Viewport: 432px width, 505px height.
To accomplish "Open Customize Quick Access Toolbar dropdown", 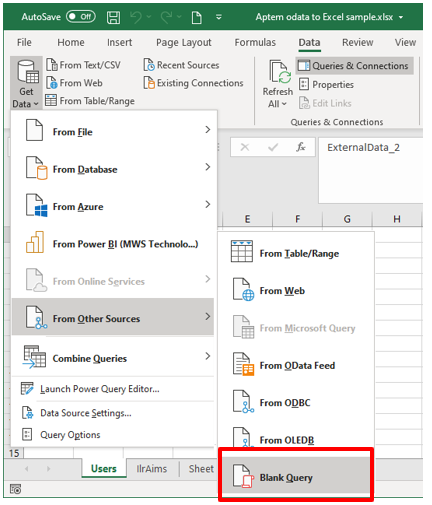I will click(x=219, y=17).
